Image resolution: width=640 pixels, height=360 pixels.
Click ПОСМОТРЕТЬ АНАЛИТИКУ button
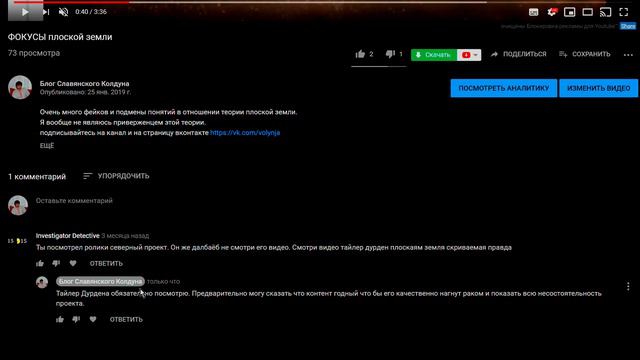point(504,88)
